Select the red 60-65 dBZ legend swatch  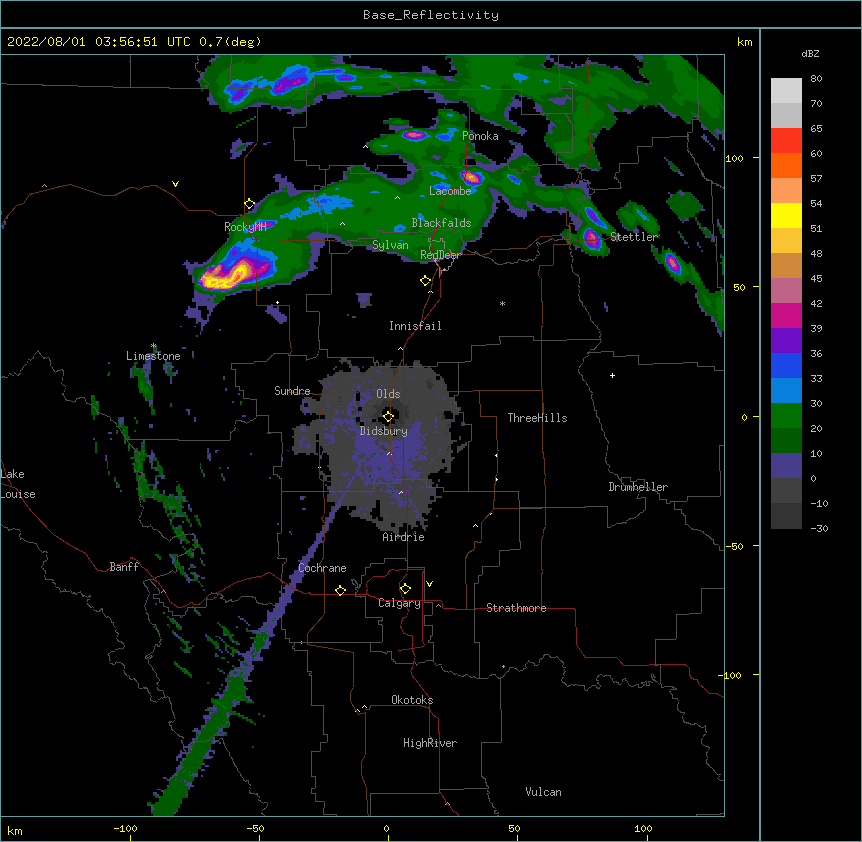click(x=786, y=141)
